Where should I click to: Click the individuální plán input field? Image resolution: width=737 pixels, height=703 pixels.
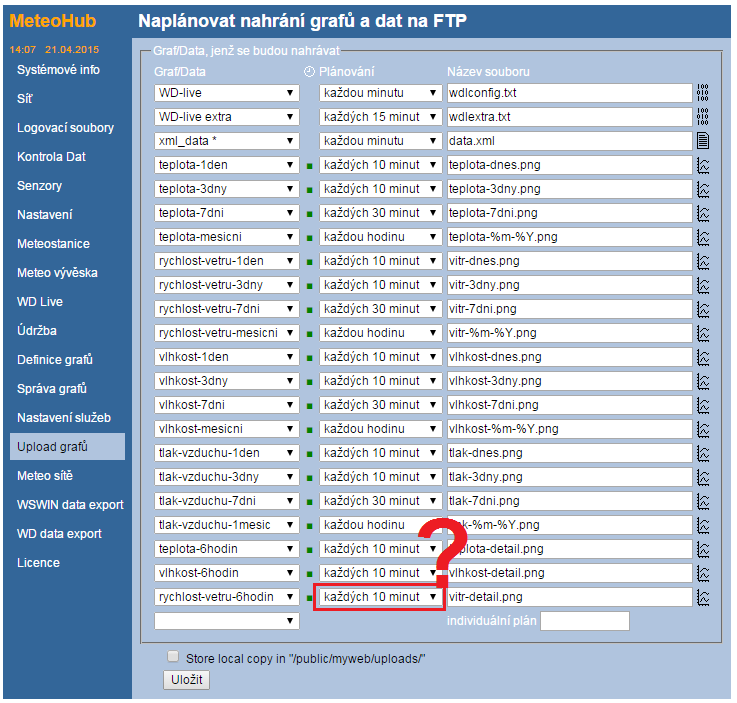coord(585,621)
